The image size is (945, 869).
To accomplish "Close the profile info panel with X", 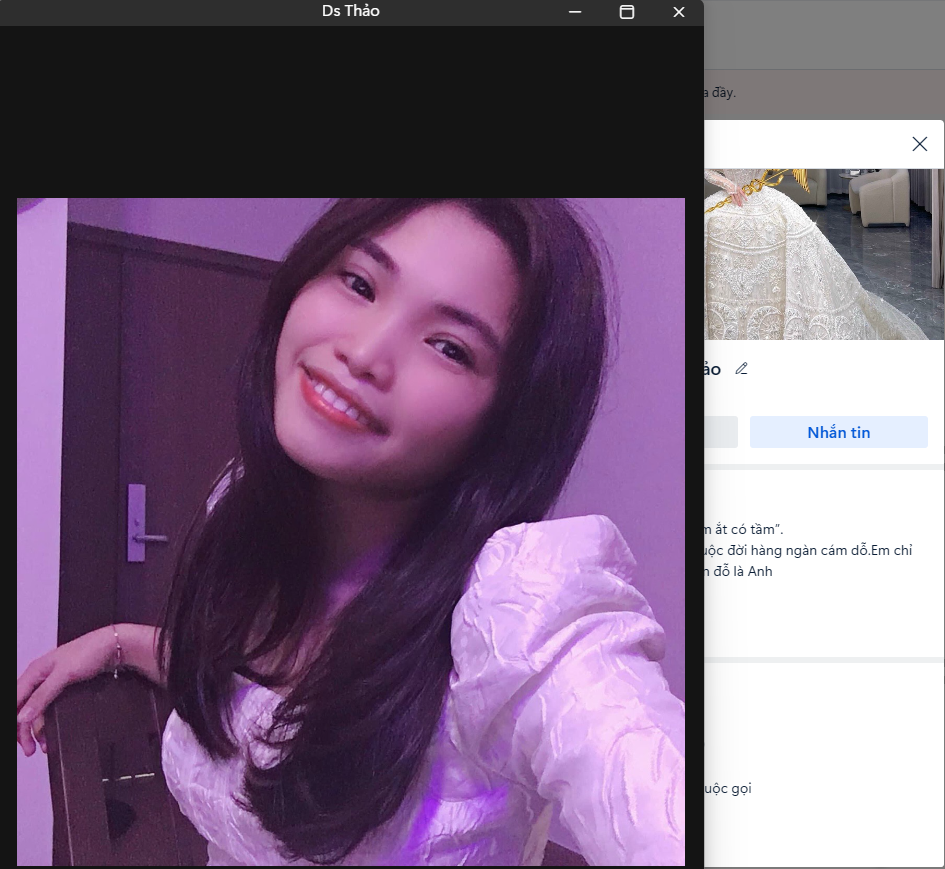I will (919, 144).
